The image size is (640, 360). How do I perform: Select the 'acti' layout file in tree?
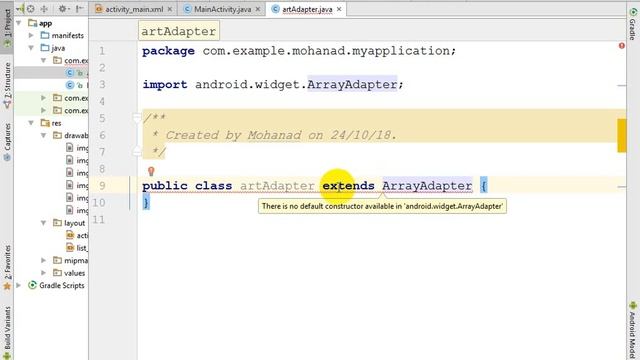82,235
